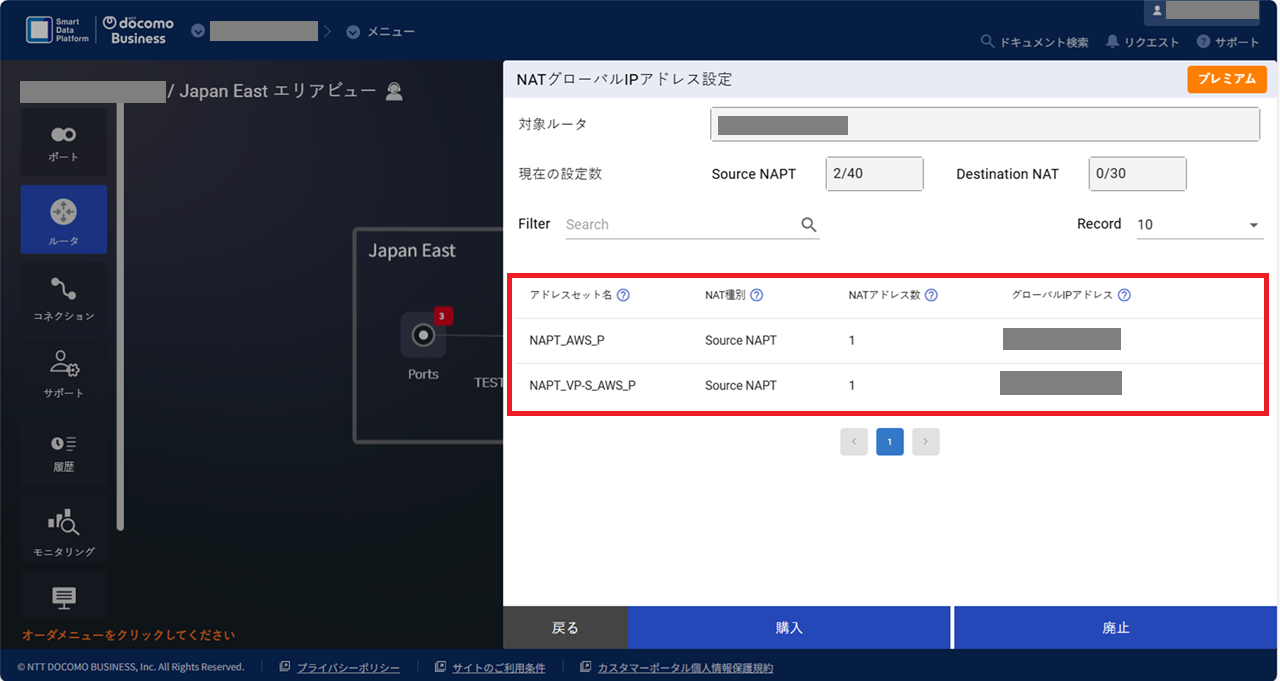Open the モニタリング sidebar icon
The image size is (1280, 681).
pos(63,531)
